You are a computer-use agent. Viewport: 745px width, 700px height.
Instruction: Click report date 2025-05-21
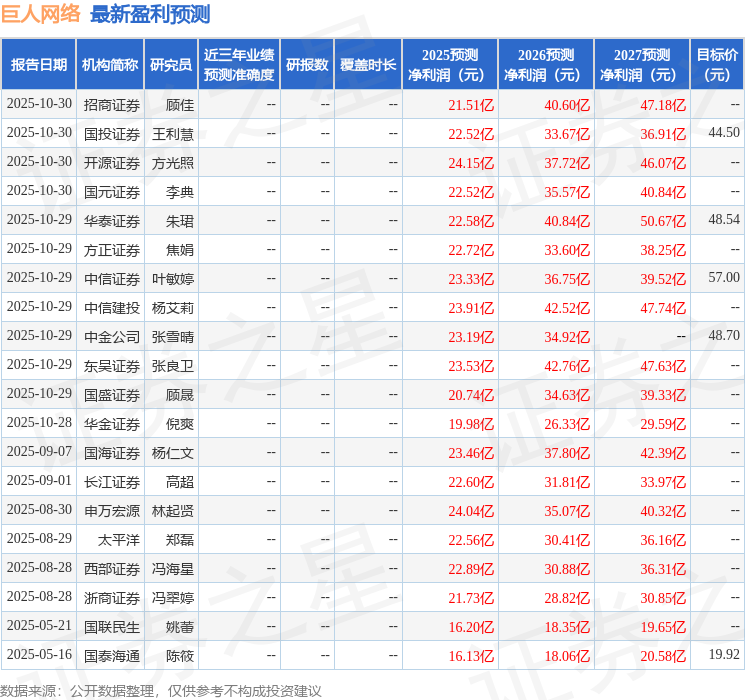click(39, 625)
